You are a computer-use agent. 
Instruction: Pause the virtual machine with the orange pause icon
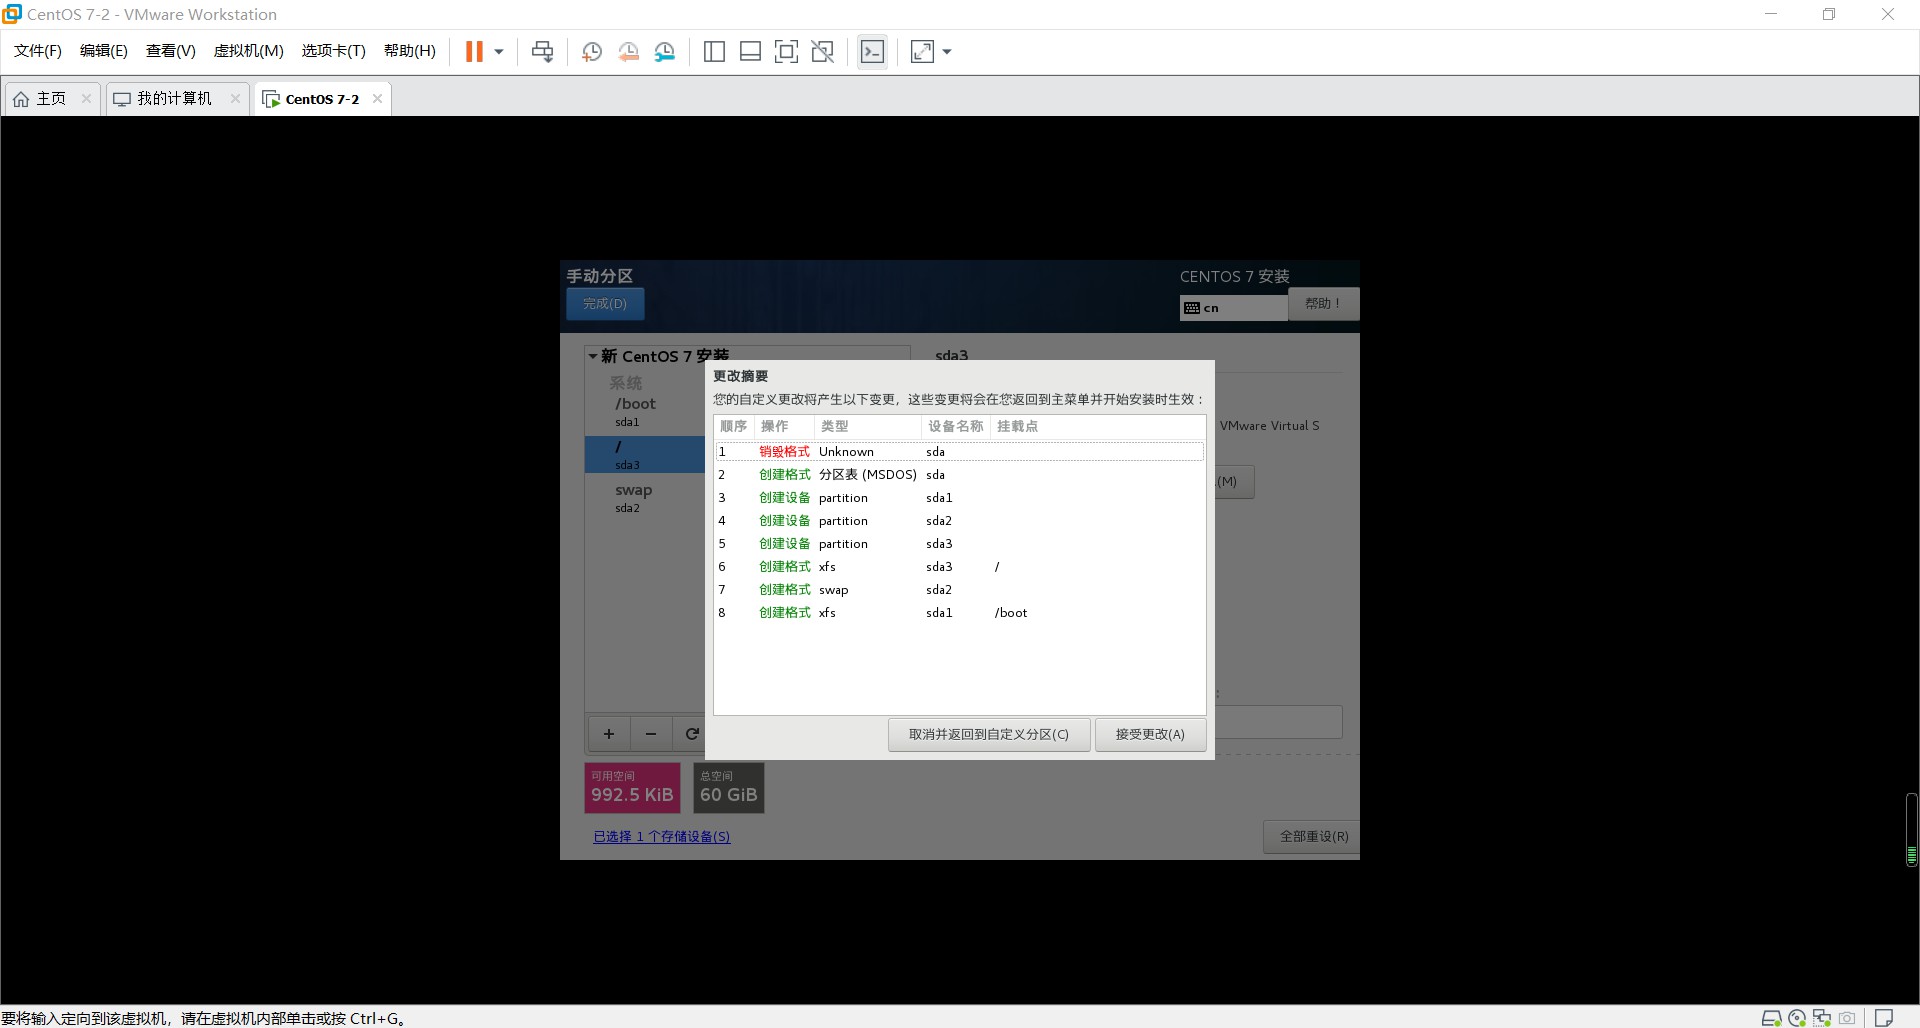474,52
